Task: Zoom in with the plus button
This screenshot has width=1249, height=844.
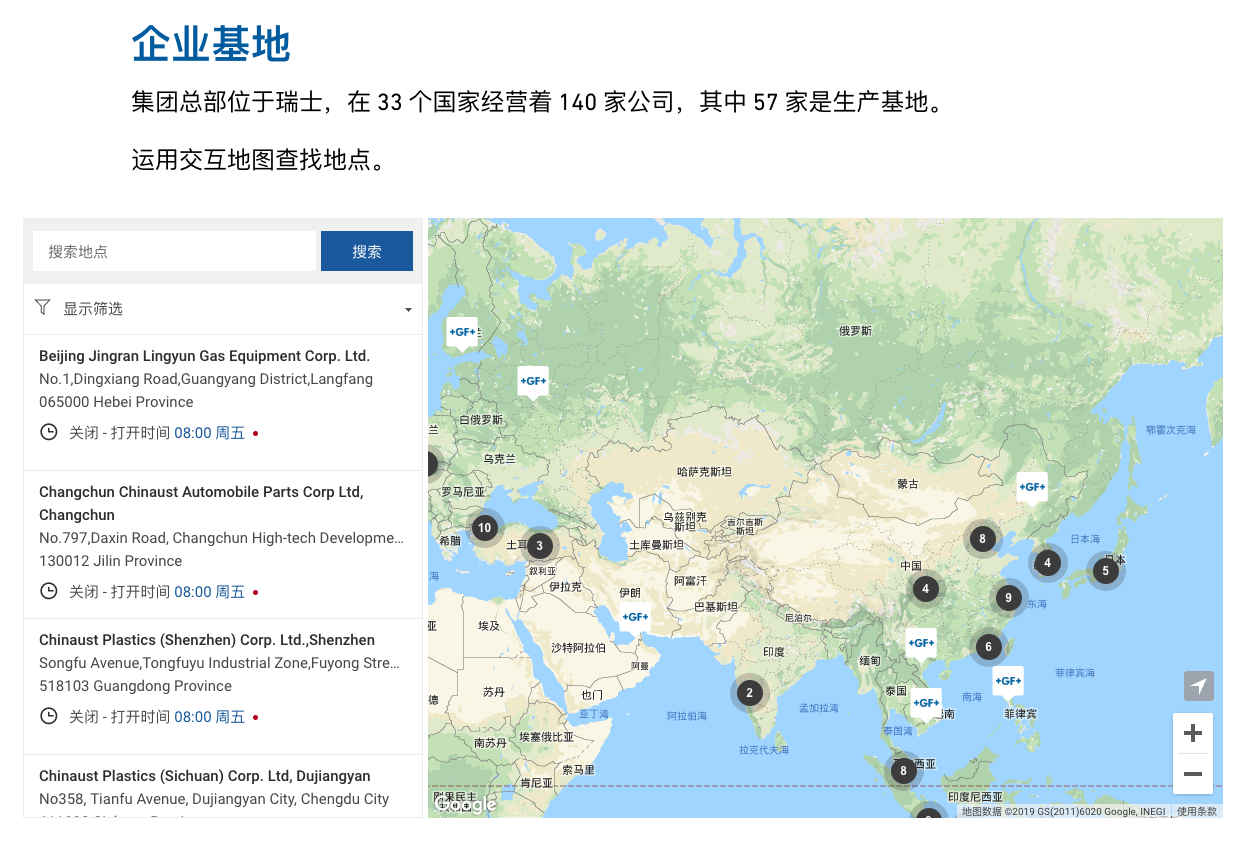Action: pyautogui.click(x=1192, y=733)
